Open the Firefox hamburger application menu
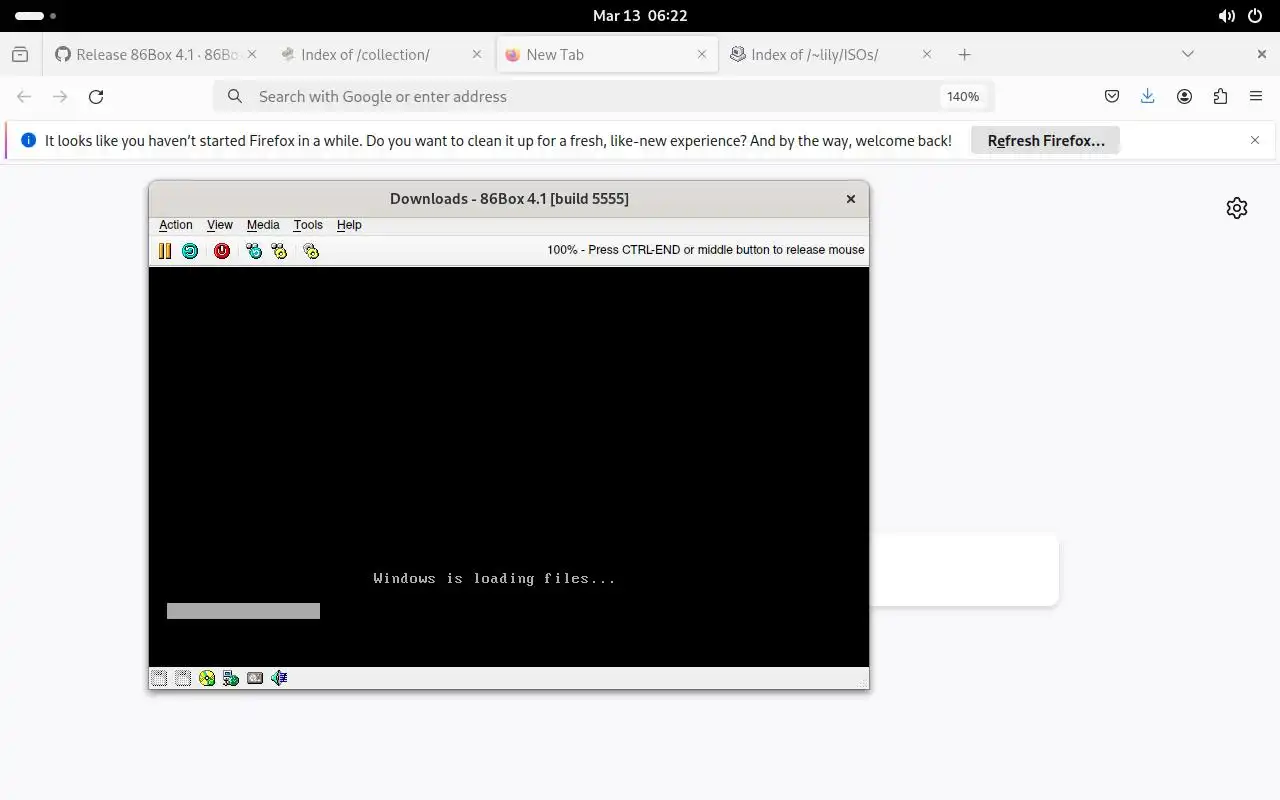The height and width of the screenshot is (800, 1280). [1256, 97]
